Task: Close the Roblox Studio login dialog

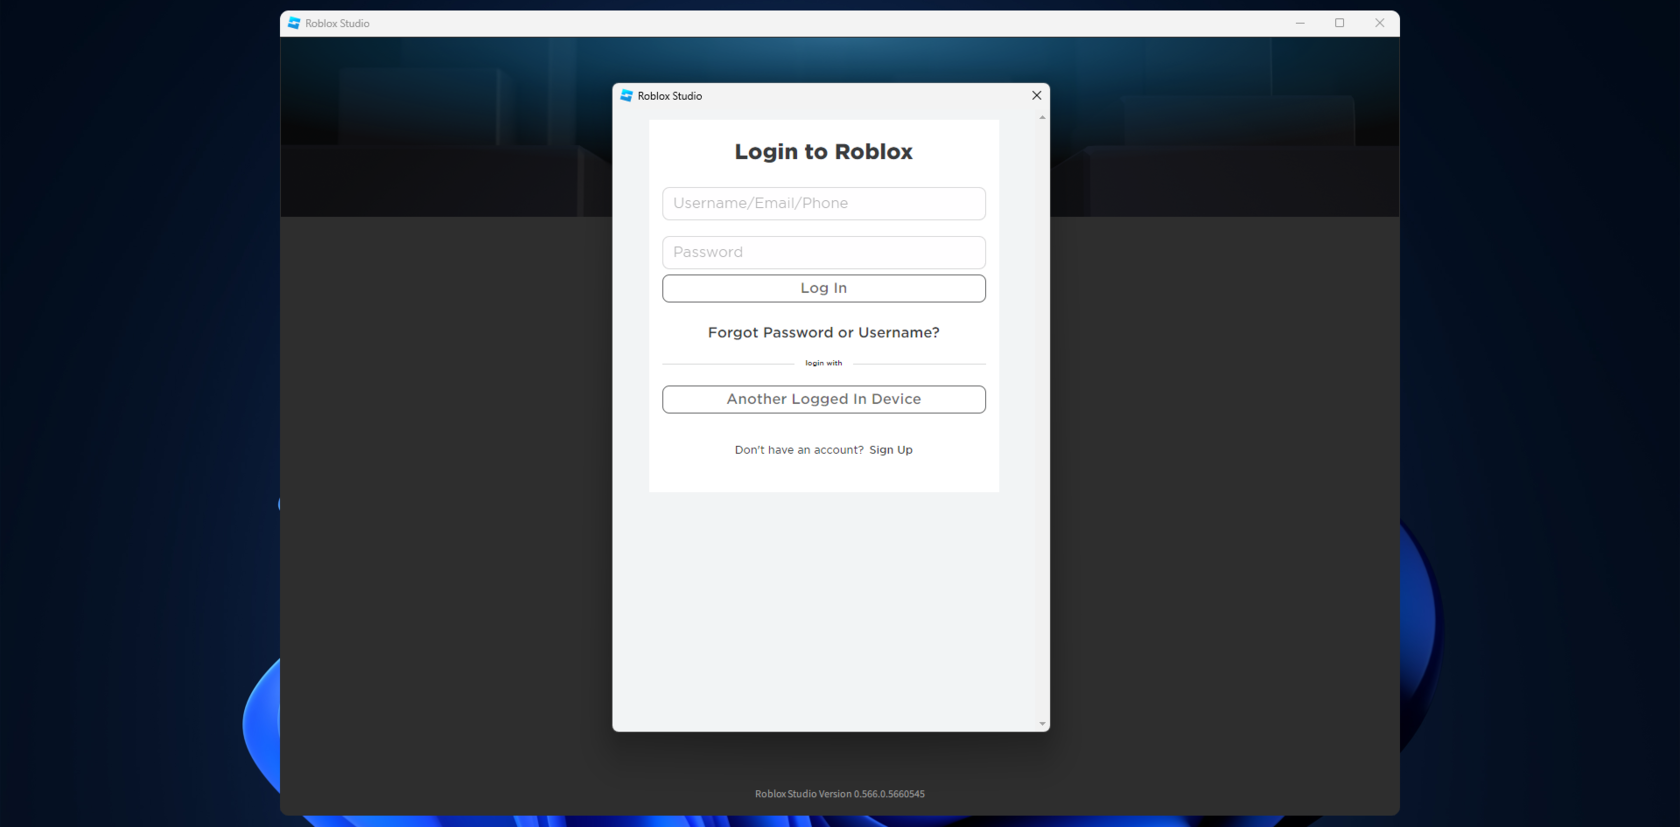Action: [x=1037, y=96]
